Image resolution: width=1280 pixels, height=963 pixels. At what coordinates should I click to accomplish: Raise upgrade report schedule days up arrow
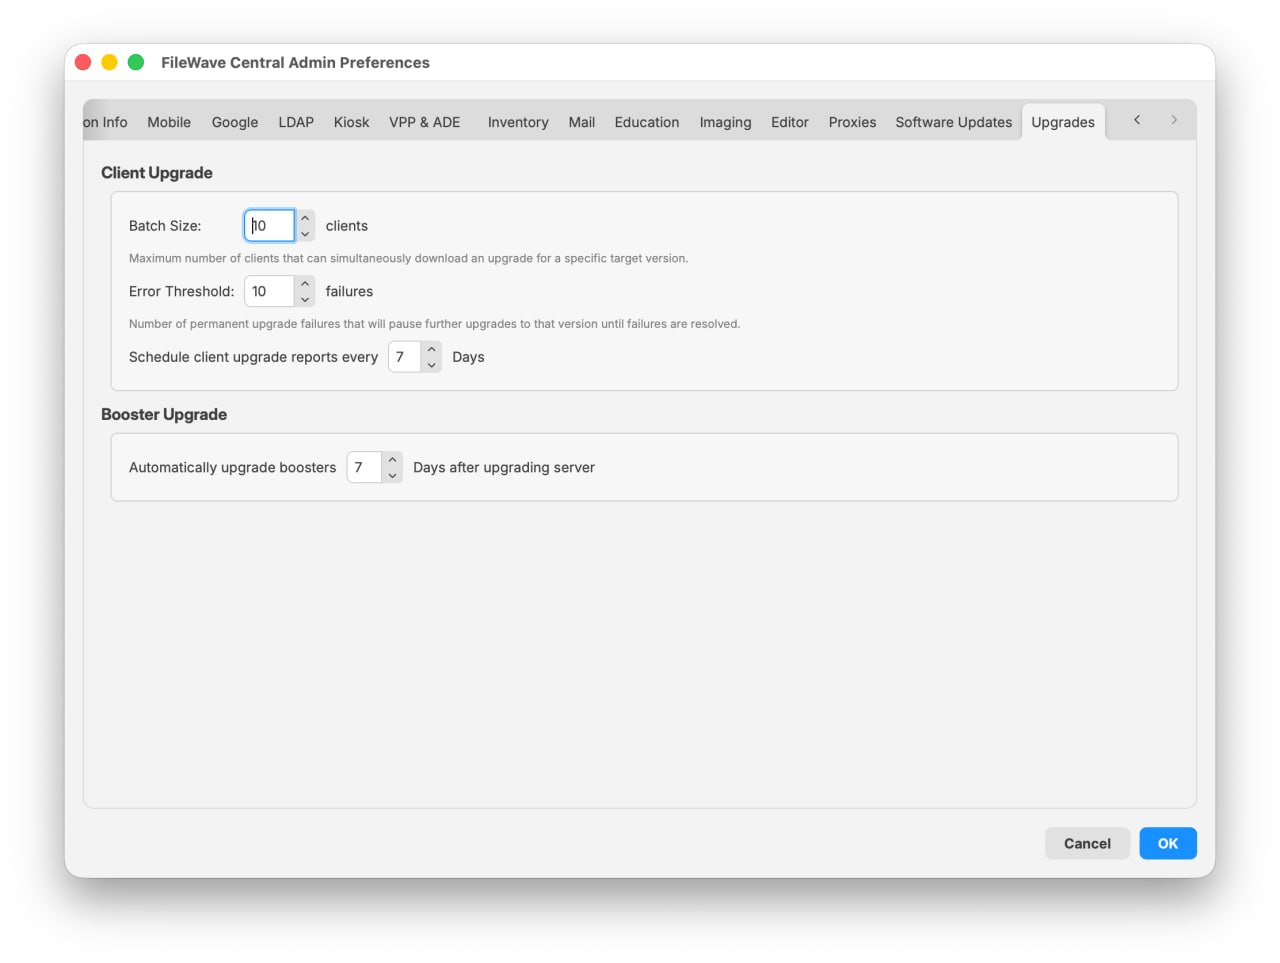pyautogui.click(x=431, y=349)
